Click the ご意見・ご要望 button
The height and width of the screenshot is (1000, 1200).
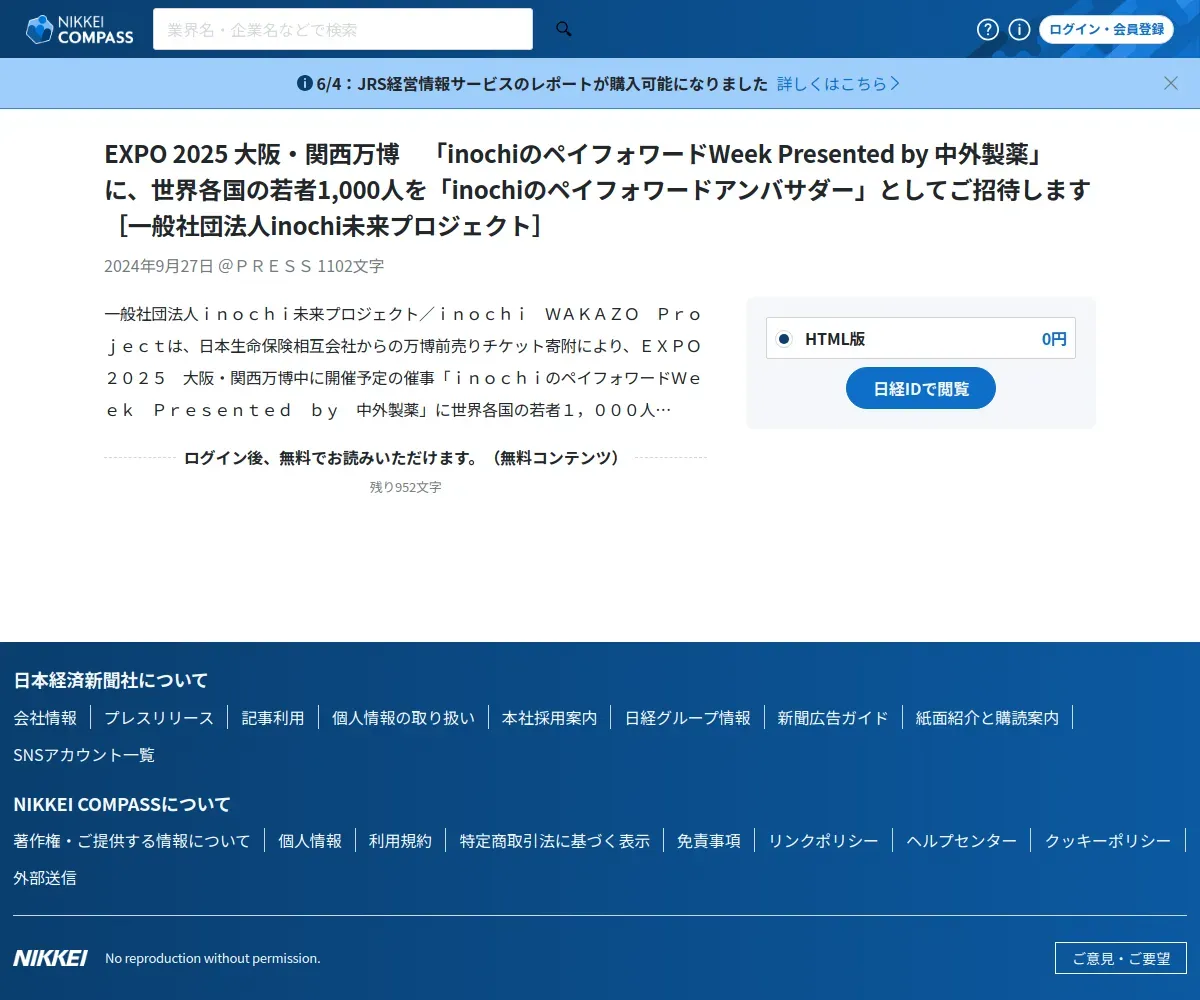(x=1121, y=958)
